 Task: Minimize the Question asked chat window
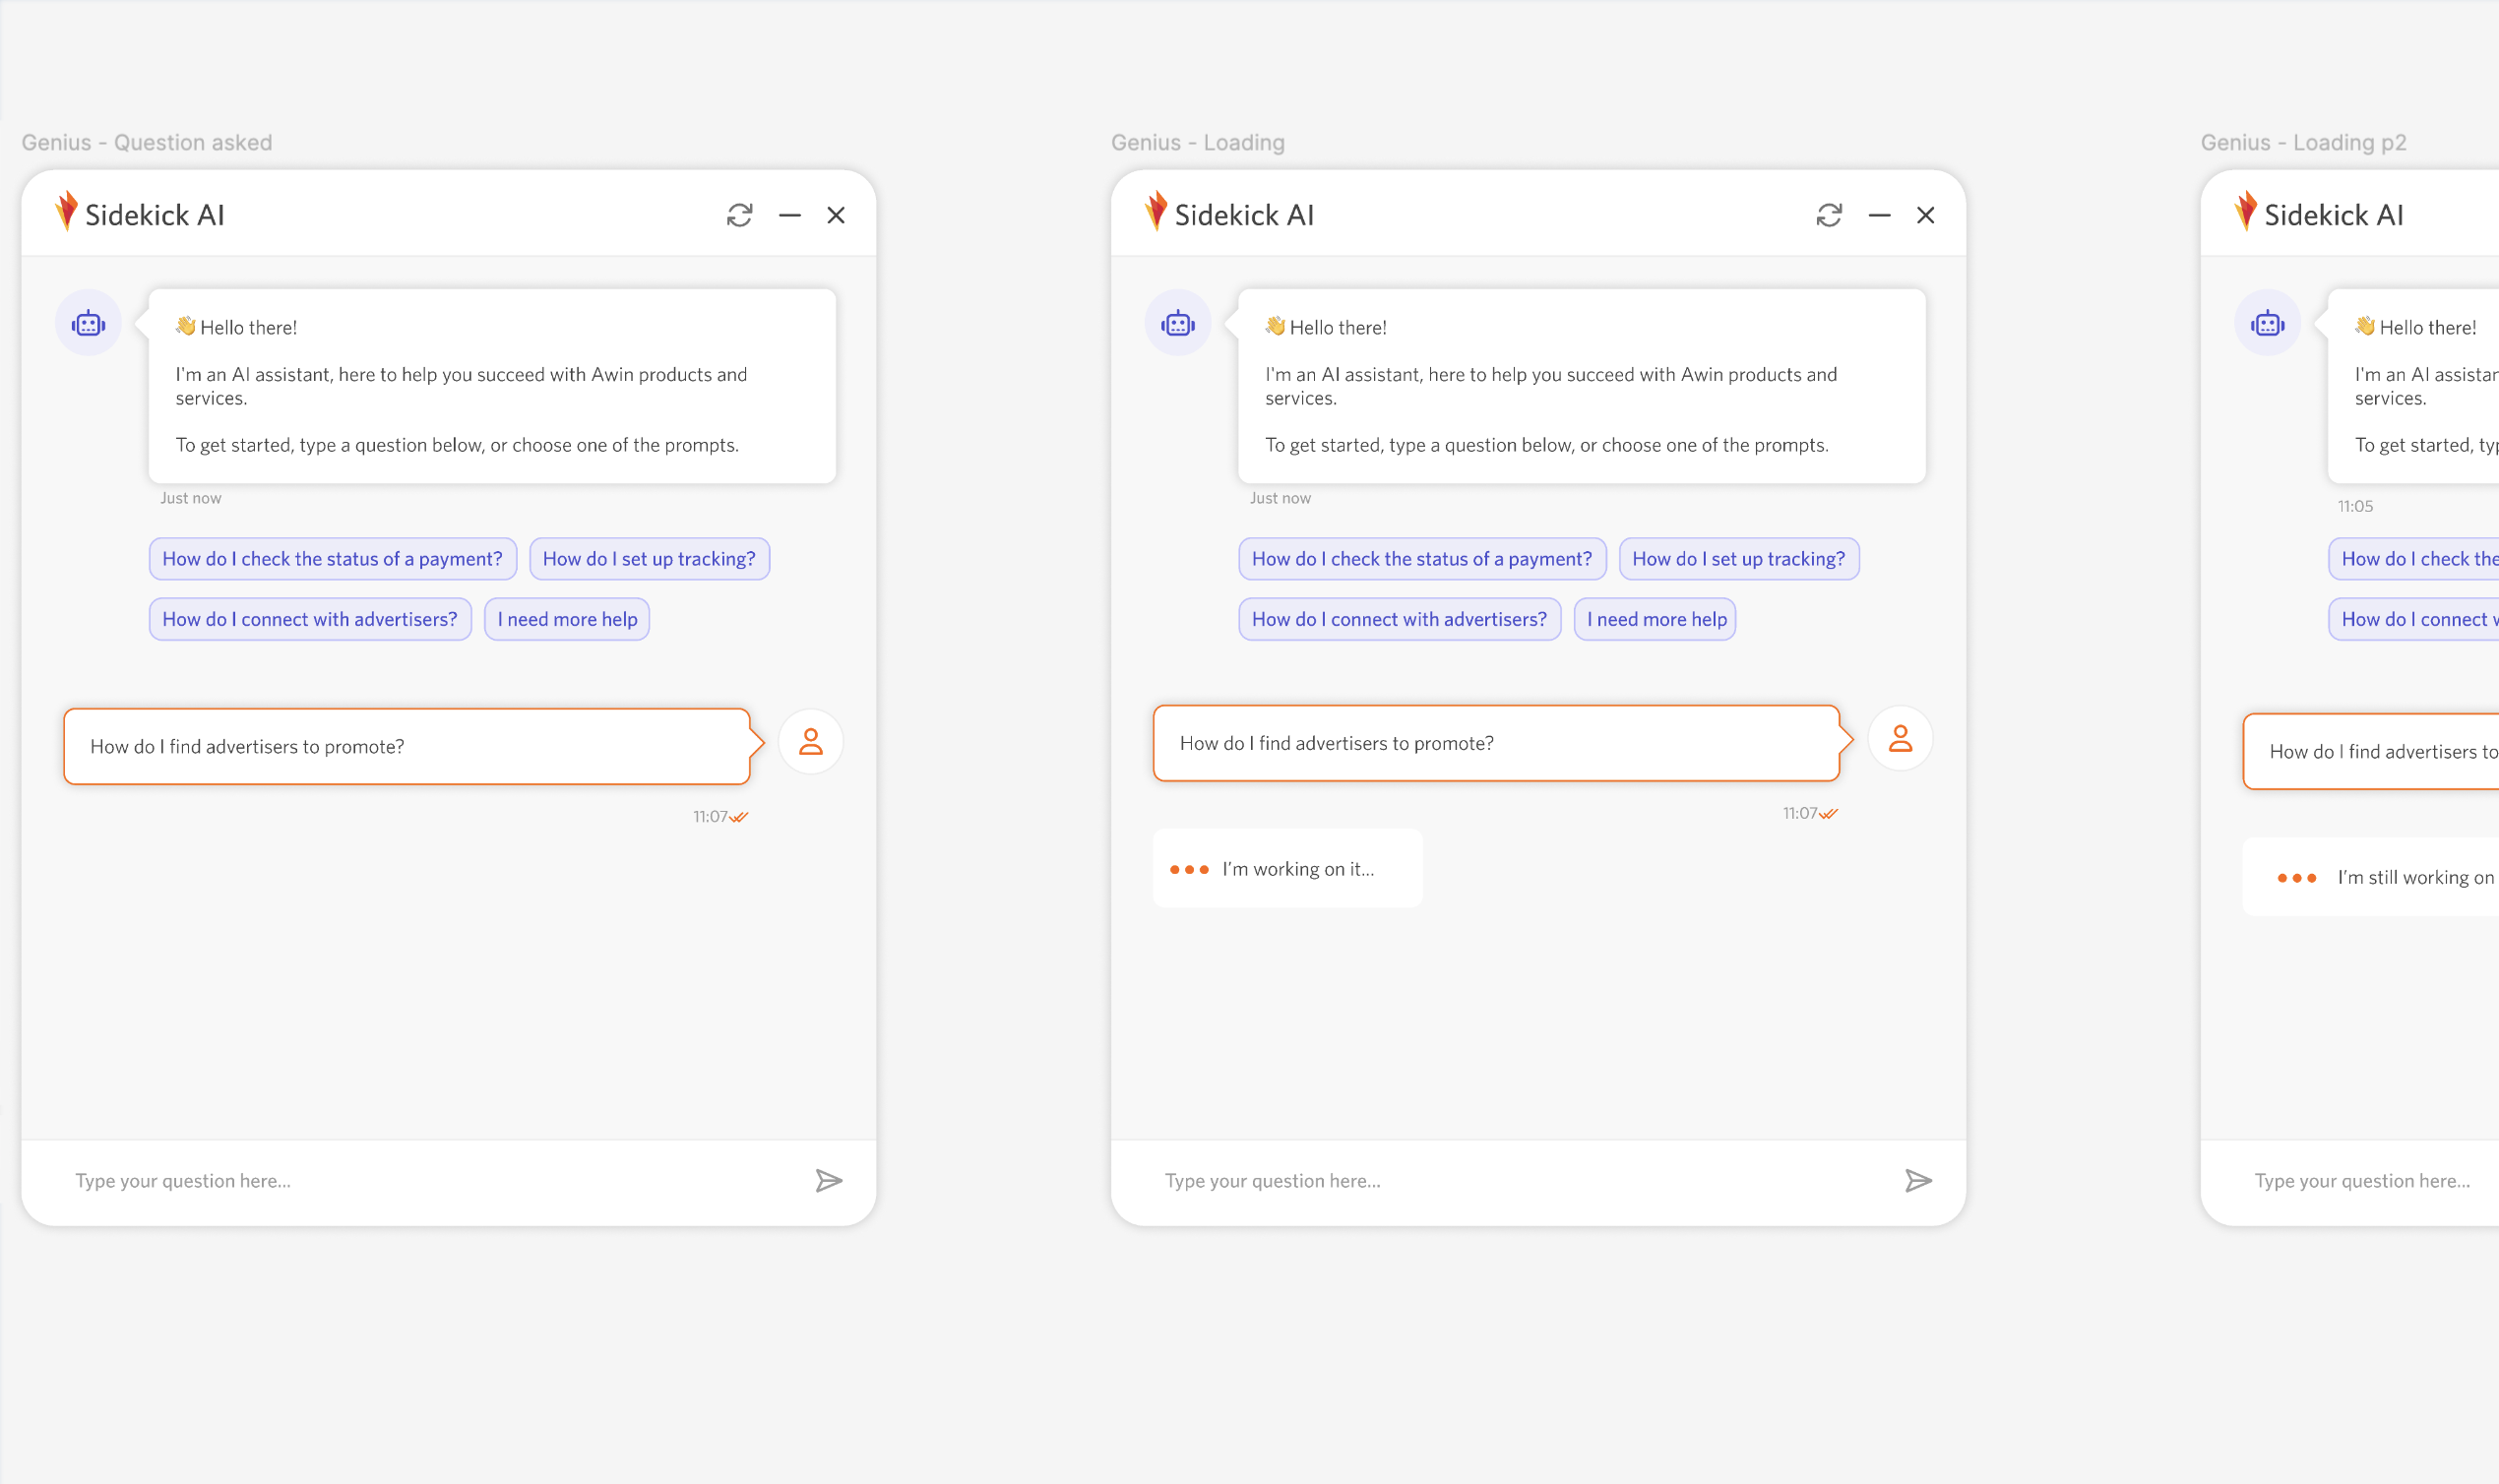(x=789, y=215)
